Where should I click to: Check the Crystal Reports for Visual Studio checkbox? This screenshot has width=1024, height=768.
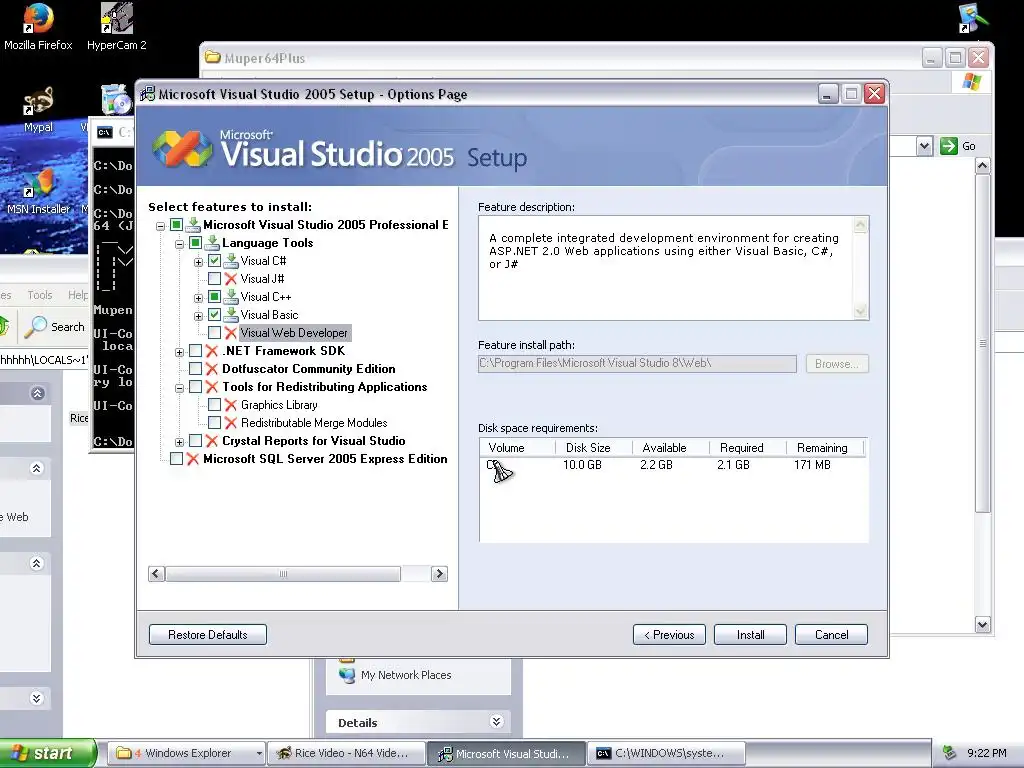pos(195,441)
